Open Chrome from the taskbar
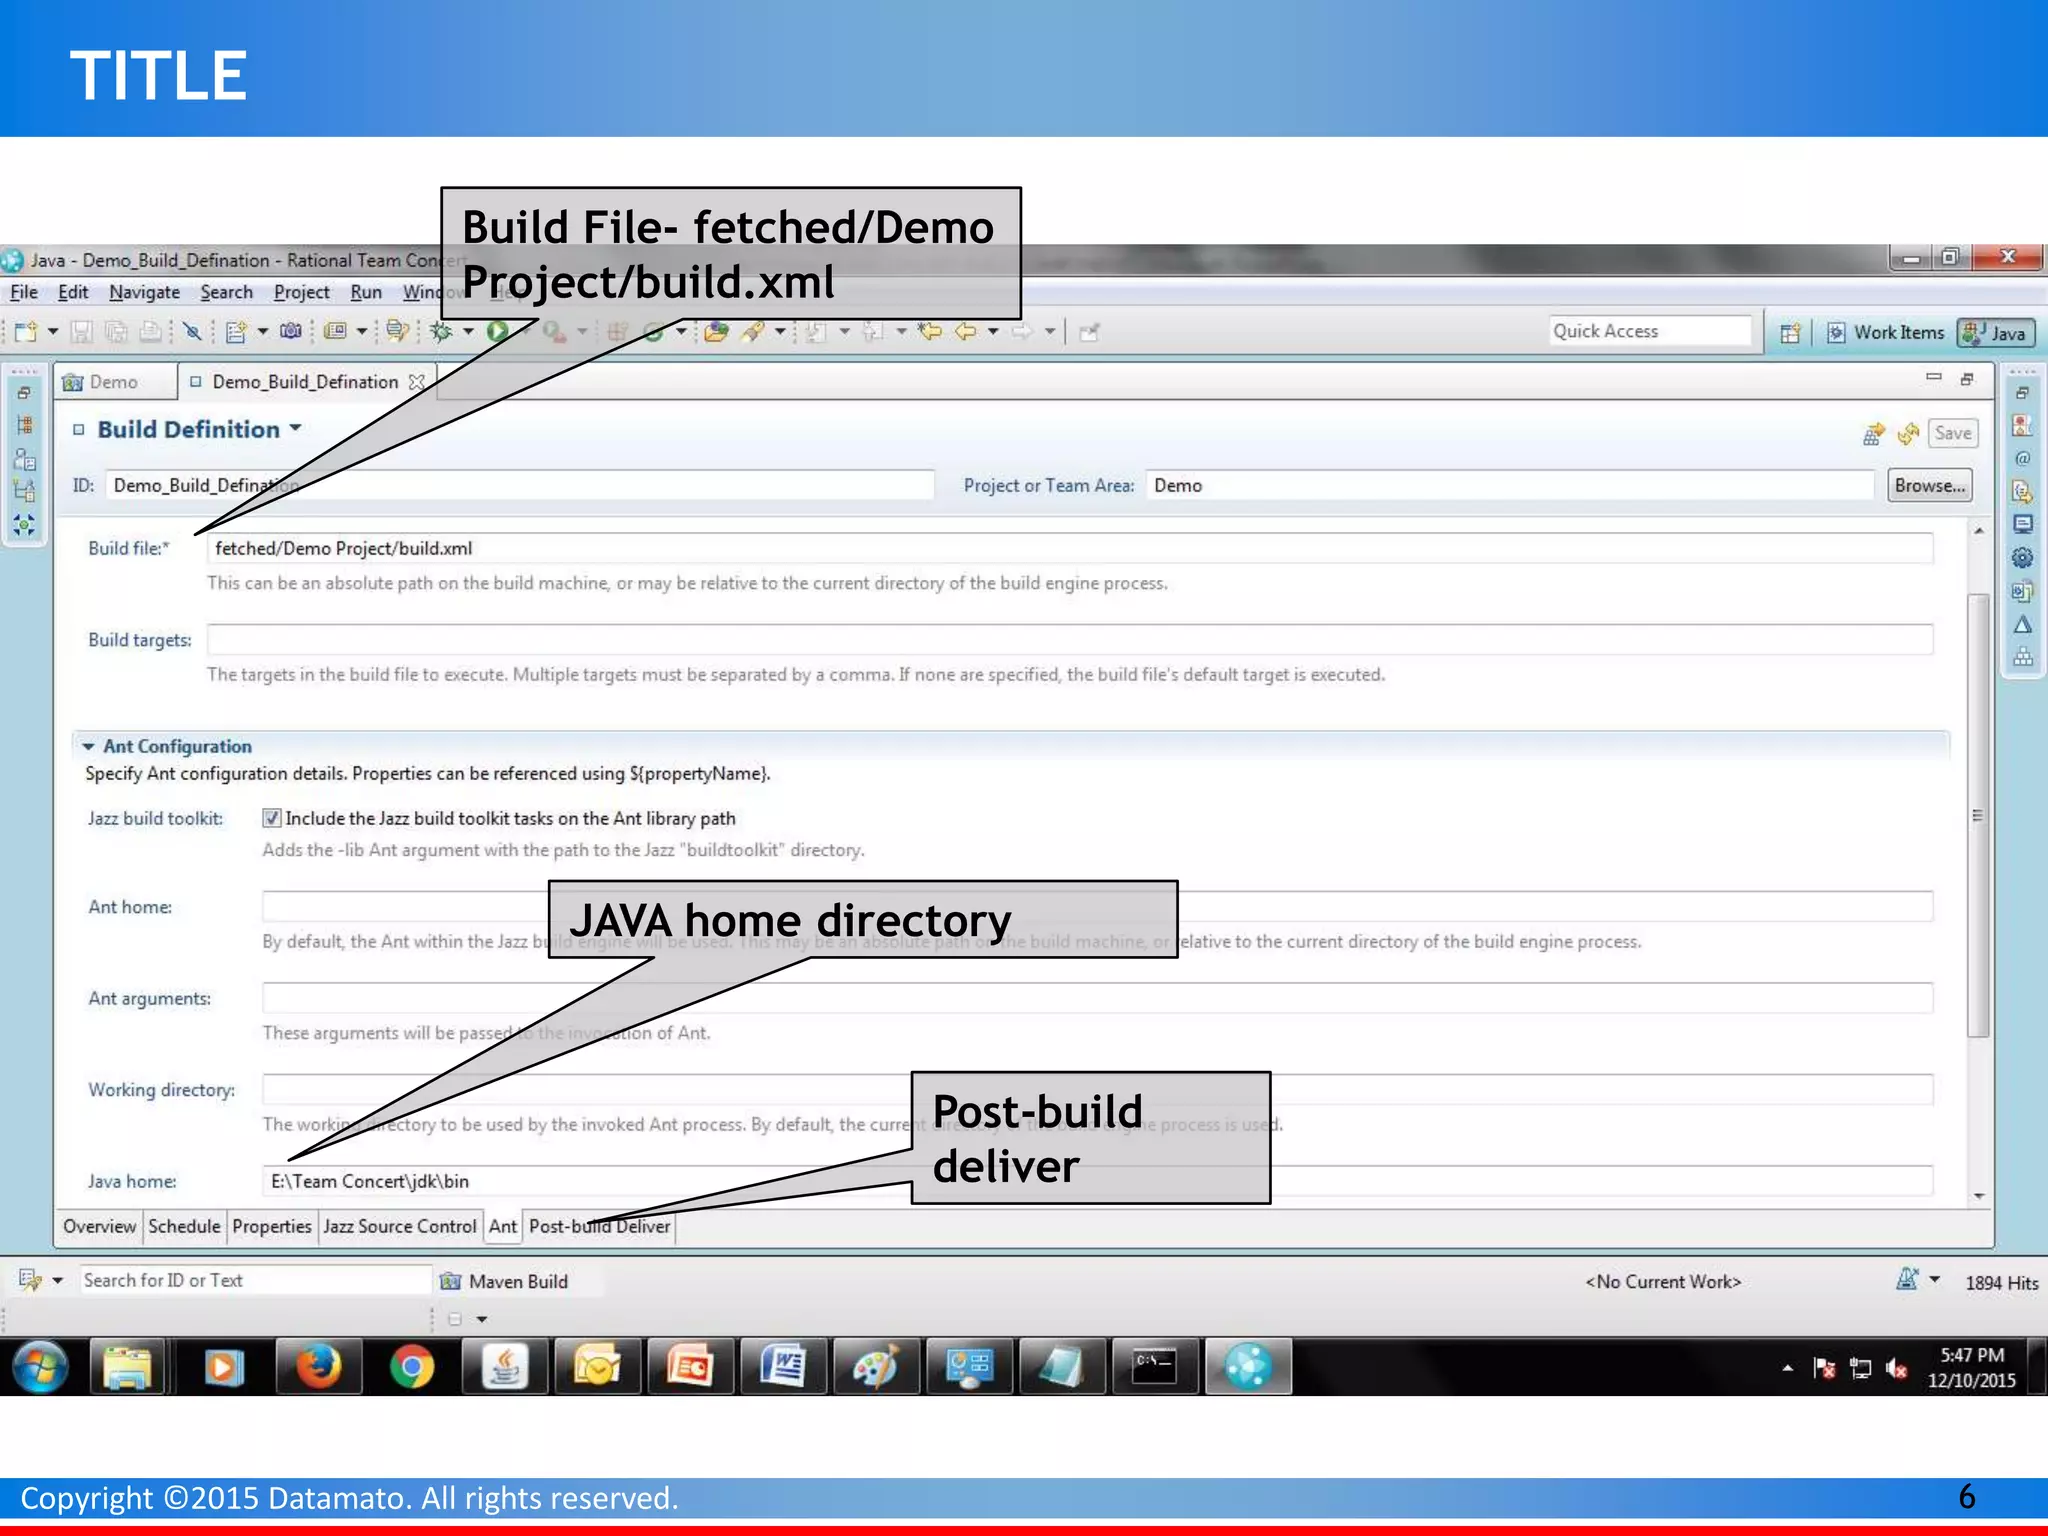Viewport: 2048px width, 1536px height. click(411, 1367)
